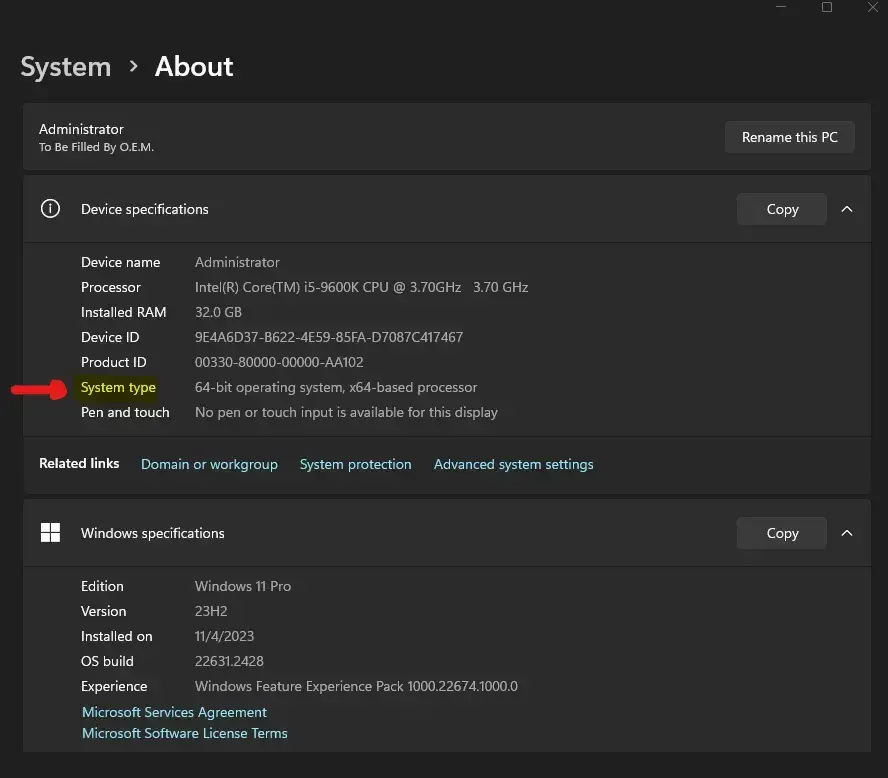Open System protection

click(355, 464)
